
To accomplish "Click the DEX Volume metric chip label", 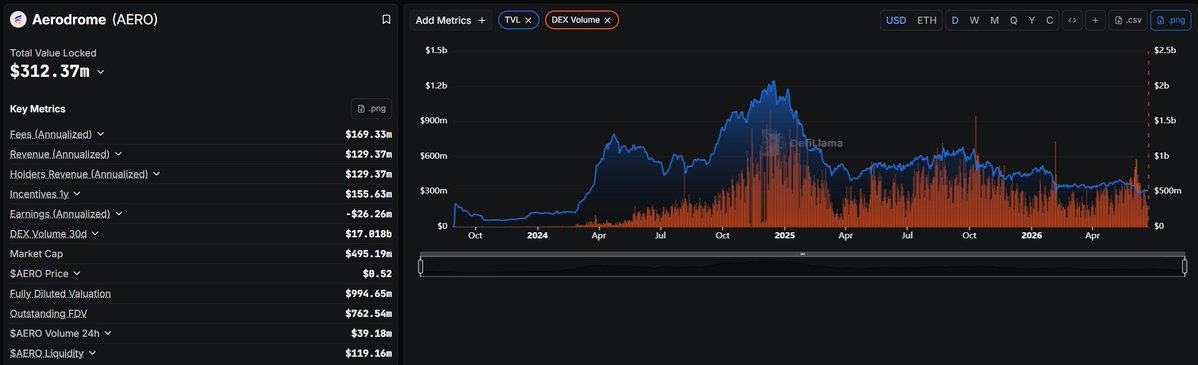I will click(575, 21).
